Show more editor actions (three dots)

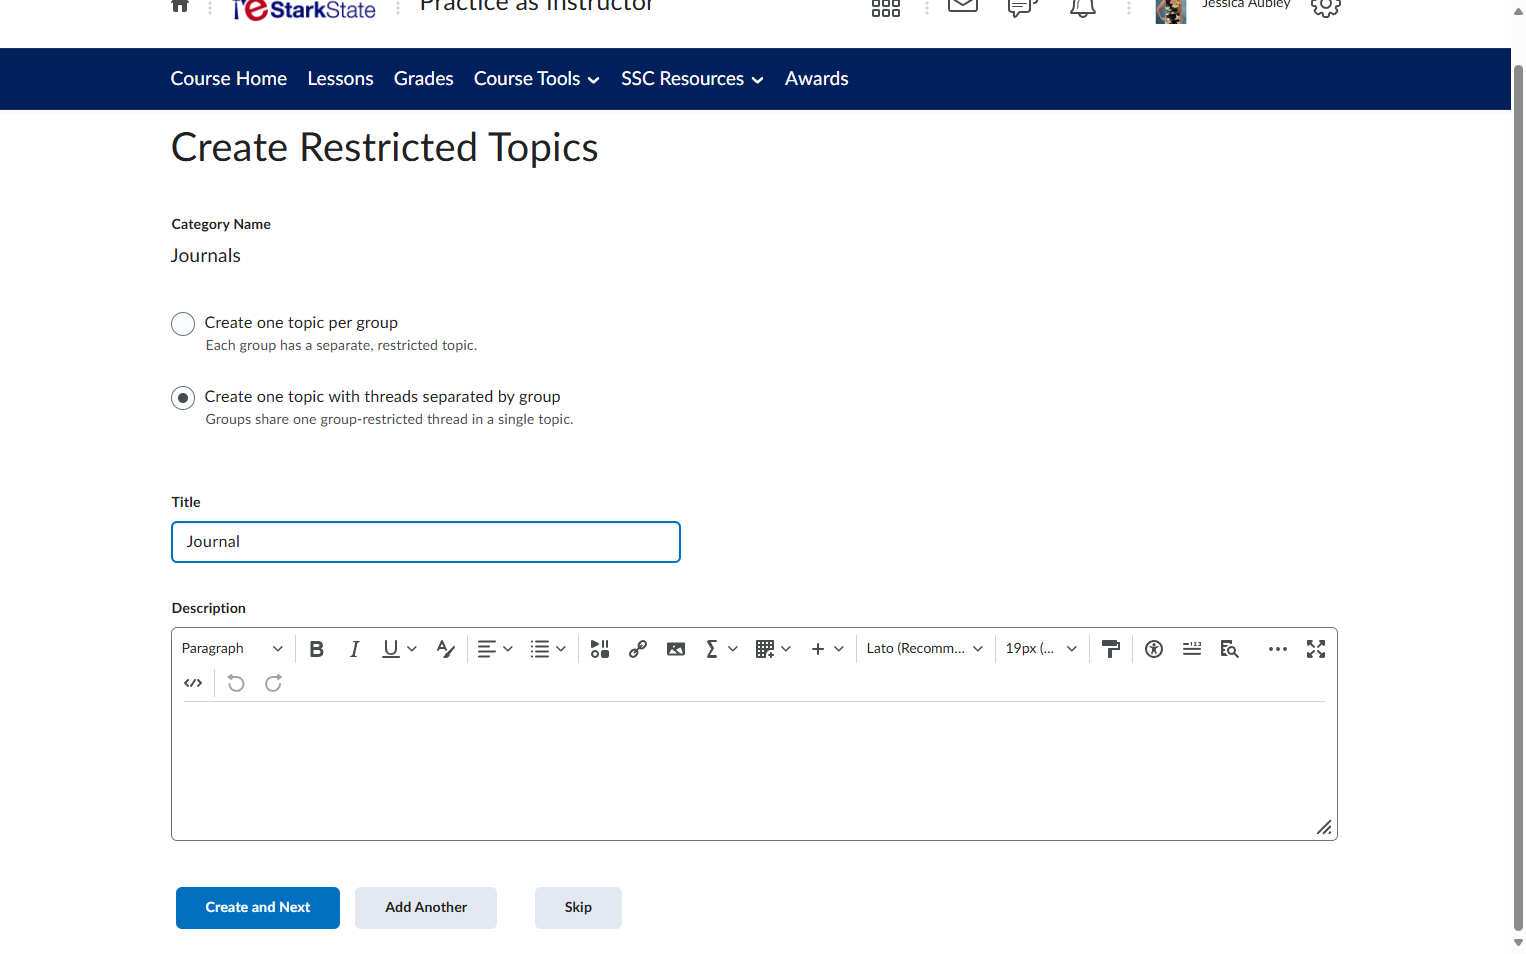[1278, 649]
